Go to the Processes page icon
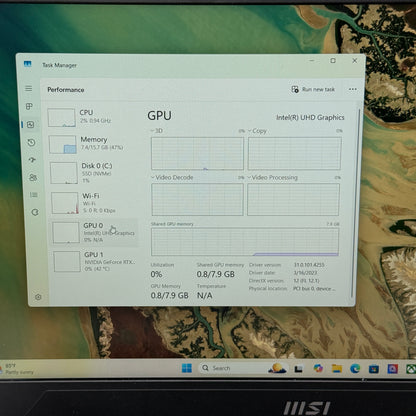The height and width of the screenshot is (416, 416). pyautogui.click(x=29, y=106)
